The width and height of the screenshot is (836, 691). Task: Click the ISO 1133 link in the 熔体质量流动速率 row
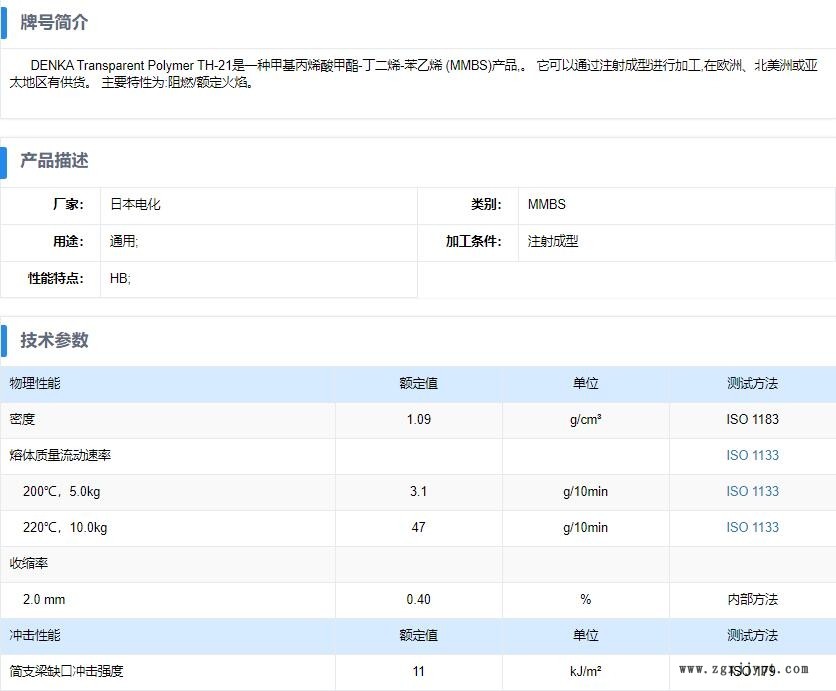752,455
